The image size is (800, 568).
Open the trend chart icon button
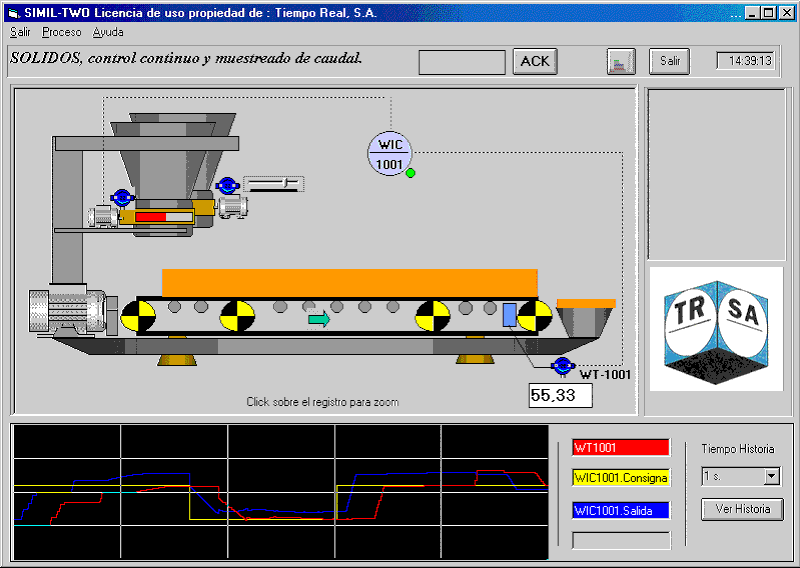click(x=621, y=61)
